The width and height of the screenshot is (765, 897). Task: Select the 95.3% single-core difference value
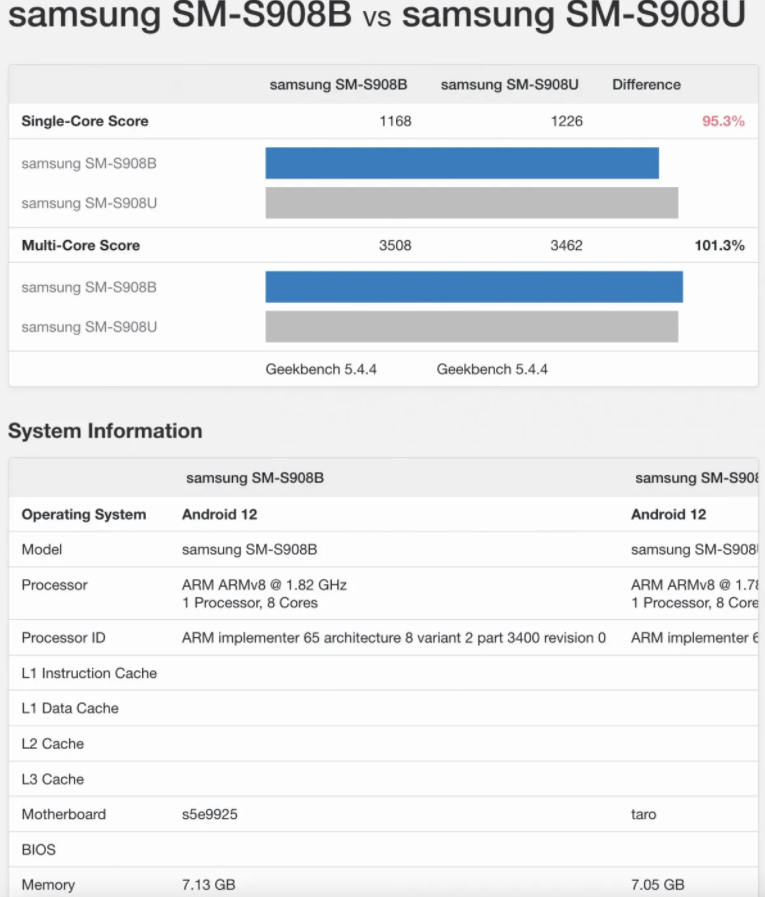723,121
